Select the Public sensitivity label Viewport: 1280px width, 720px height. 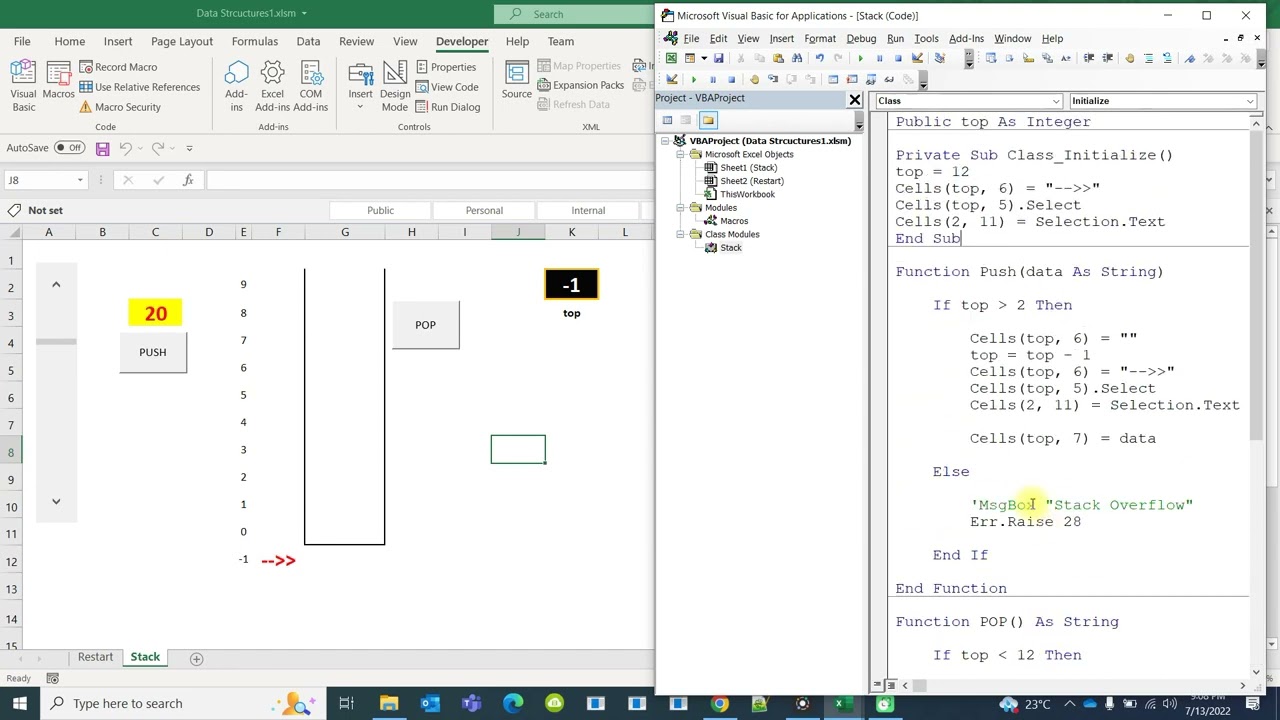point(380,210)
